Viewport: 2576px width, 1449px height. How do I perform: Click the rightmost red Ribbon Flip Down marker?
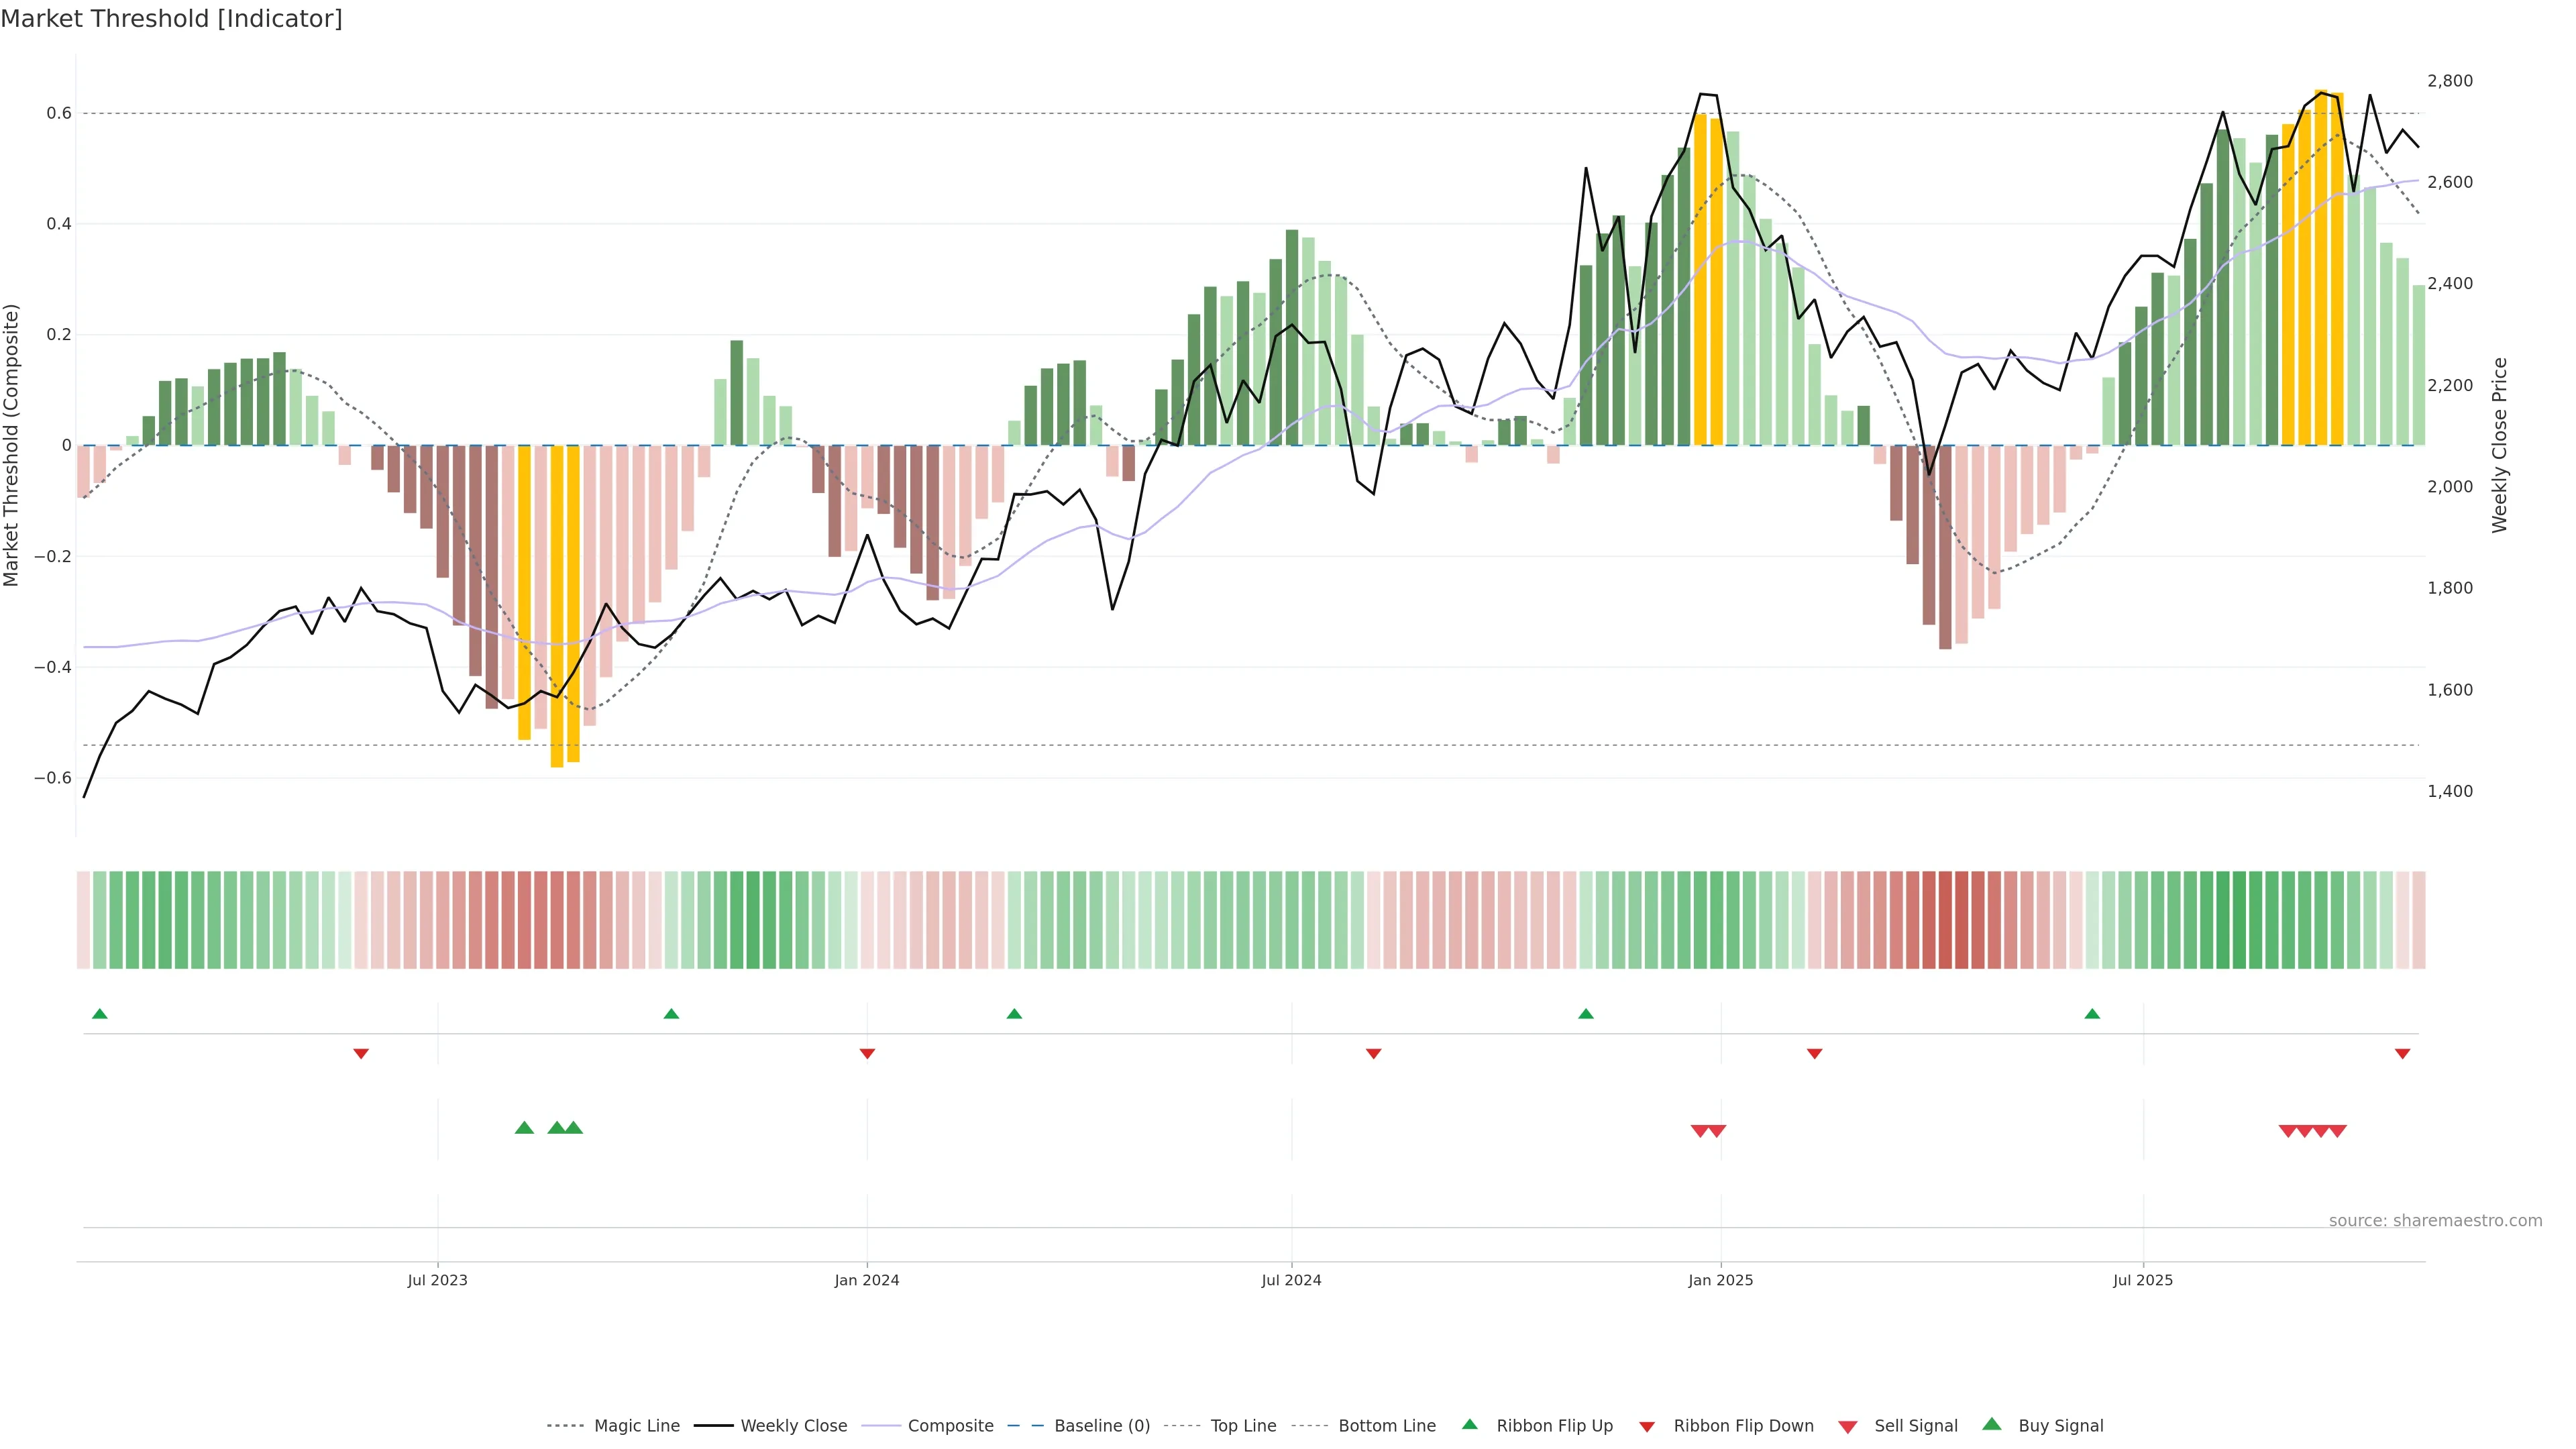coord(2402,1054)
